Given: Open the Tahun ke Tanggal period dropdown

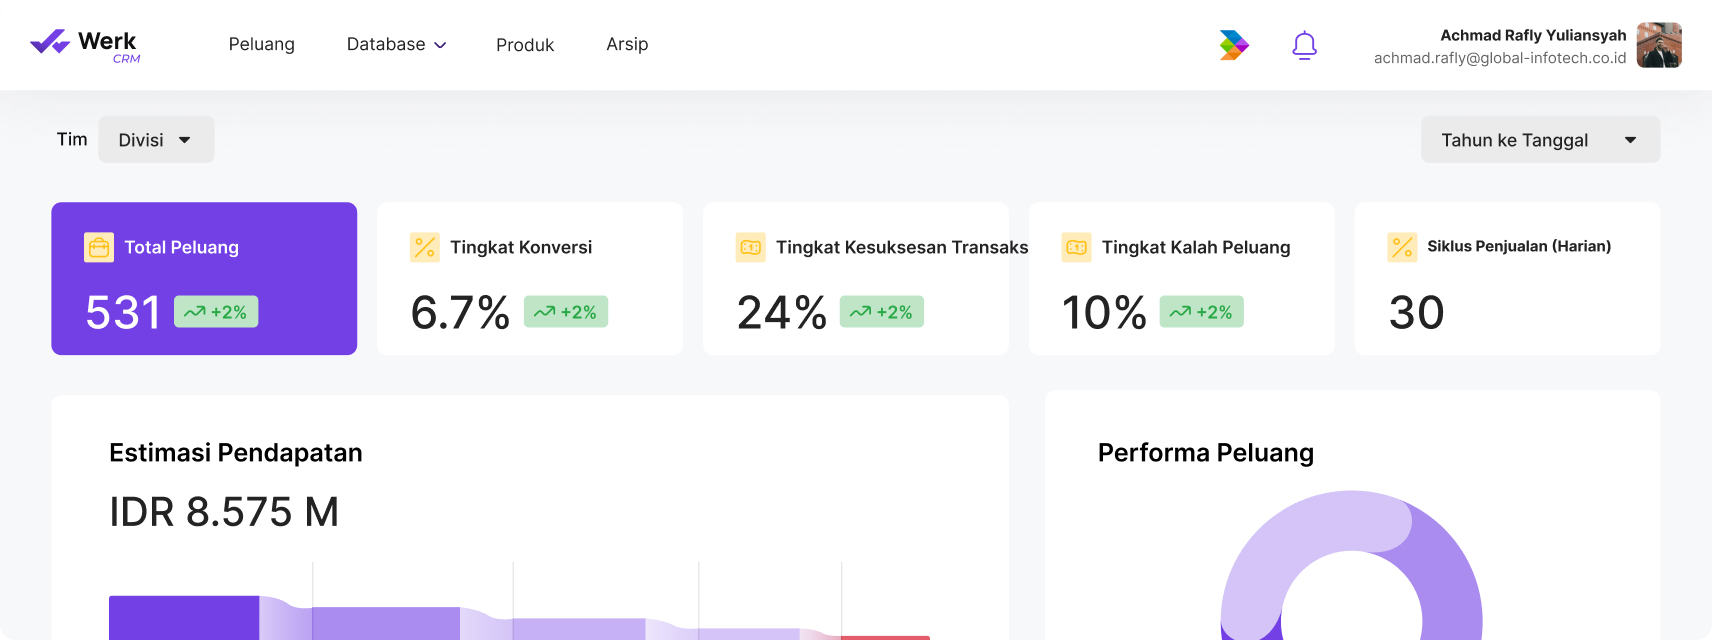Looking at the screenshot, I should [x=1541, y=140].
